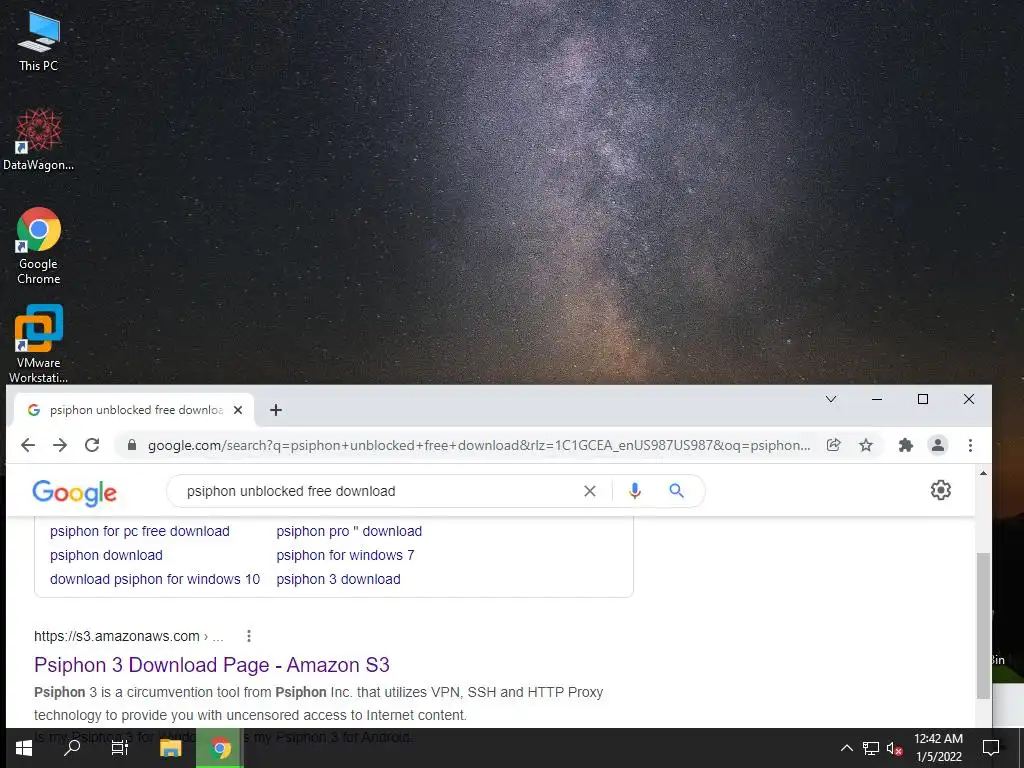
Task: Click the page vertical scrollbar thumb
Action: click(x=983, y=626)
